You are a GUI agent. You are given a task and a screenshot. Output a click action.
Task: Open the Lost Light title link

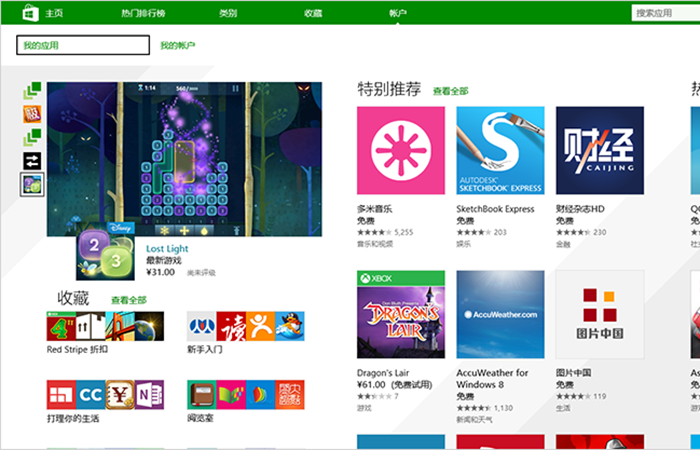pos(167,249)
